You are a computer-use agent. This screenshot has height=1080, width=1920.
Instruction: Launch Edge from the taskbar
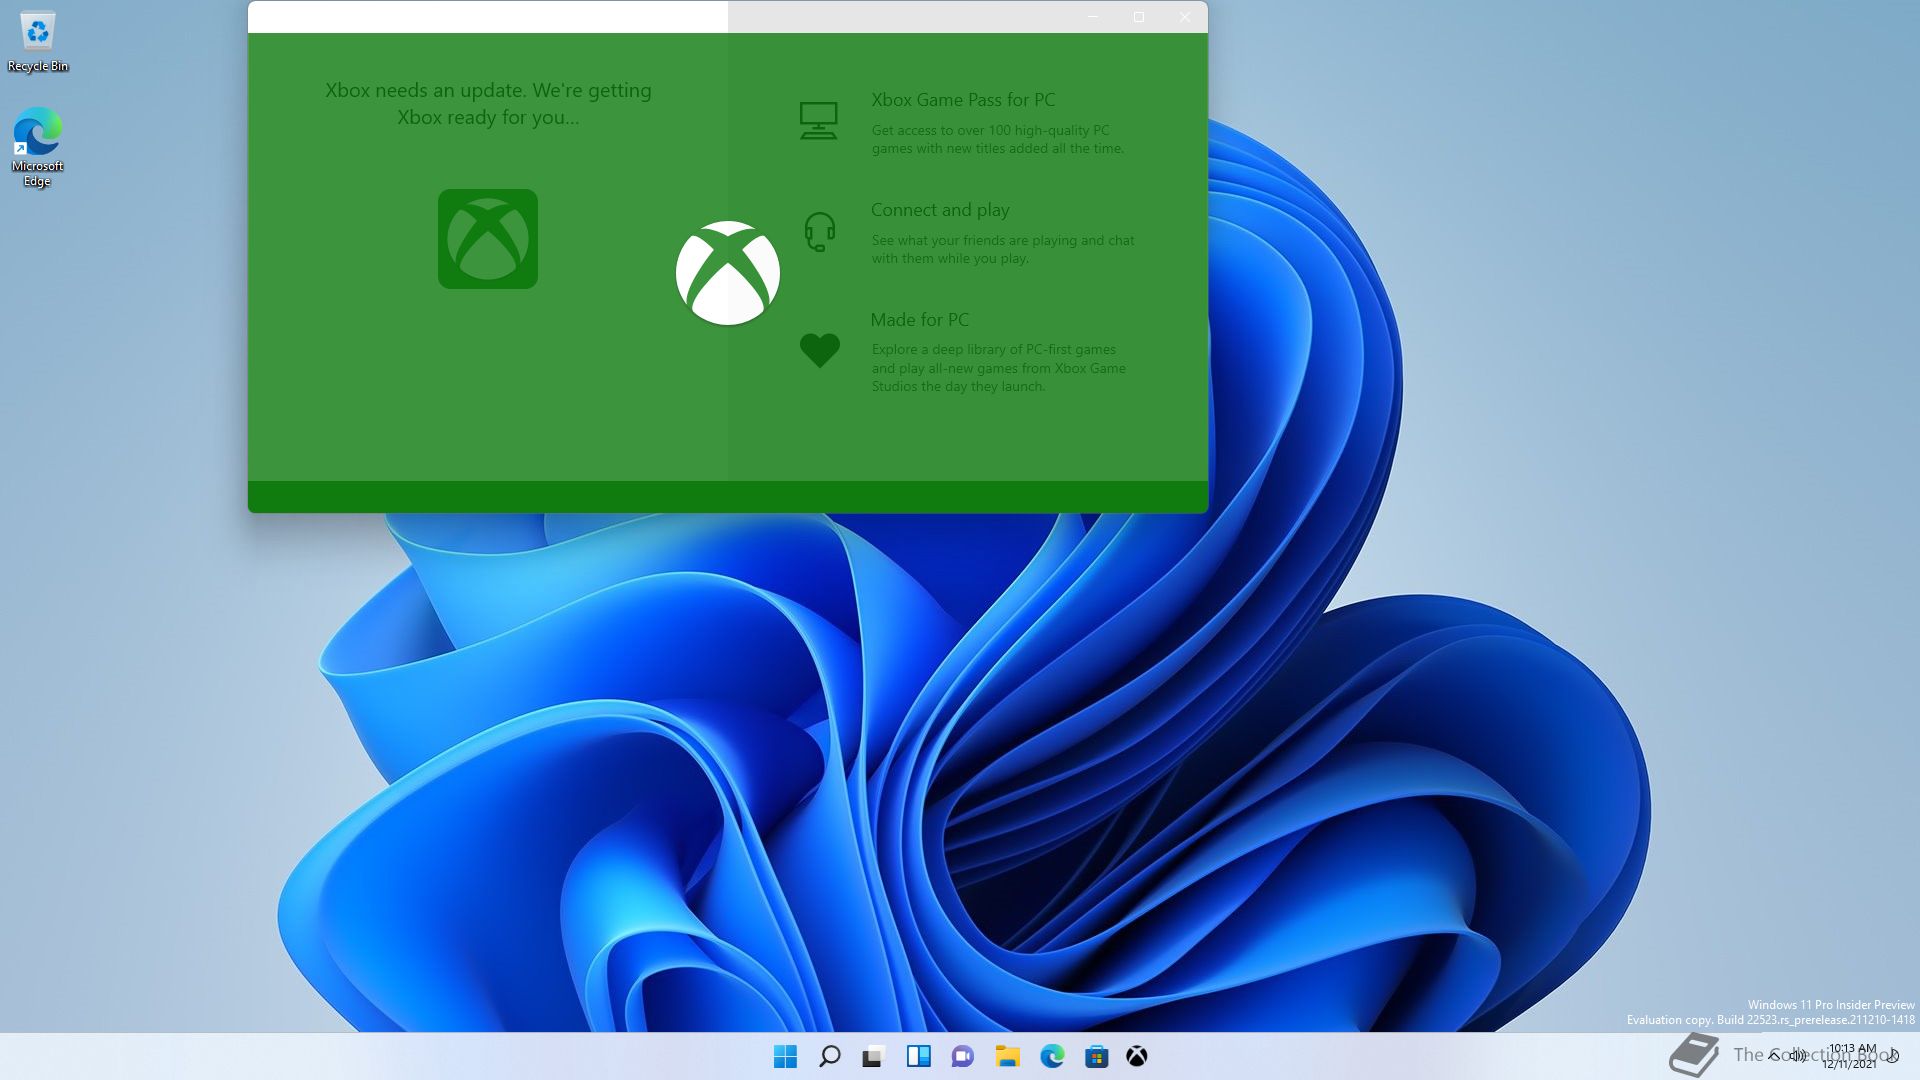(x=1052, y=1056)
